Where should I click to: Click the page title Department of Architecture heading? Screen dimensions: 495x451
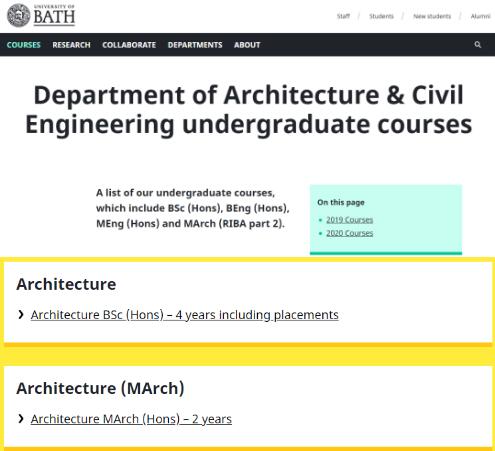pos(248,110)
